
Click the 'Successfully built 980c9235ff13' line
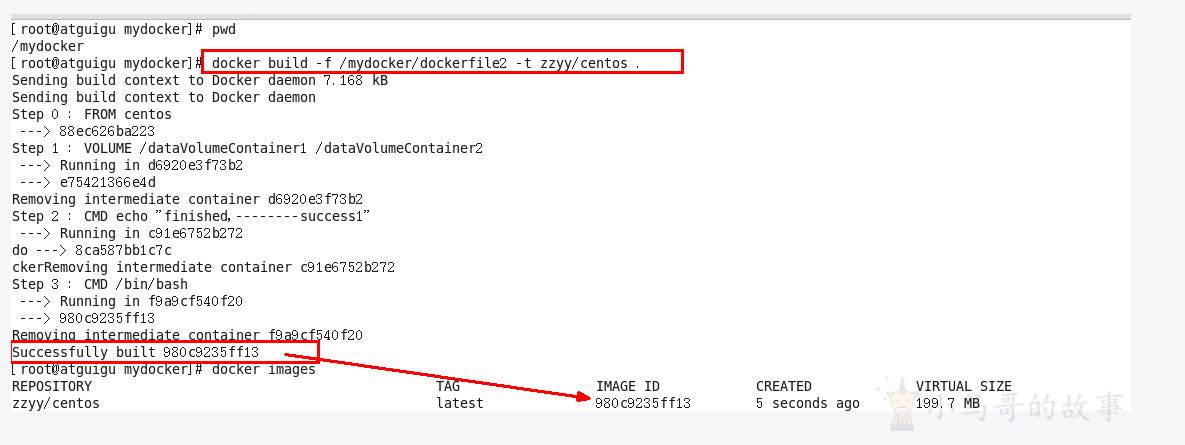tap(135, 352)
